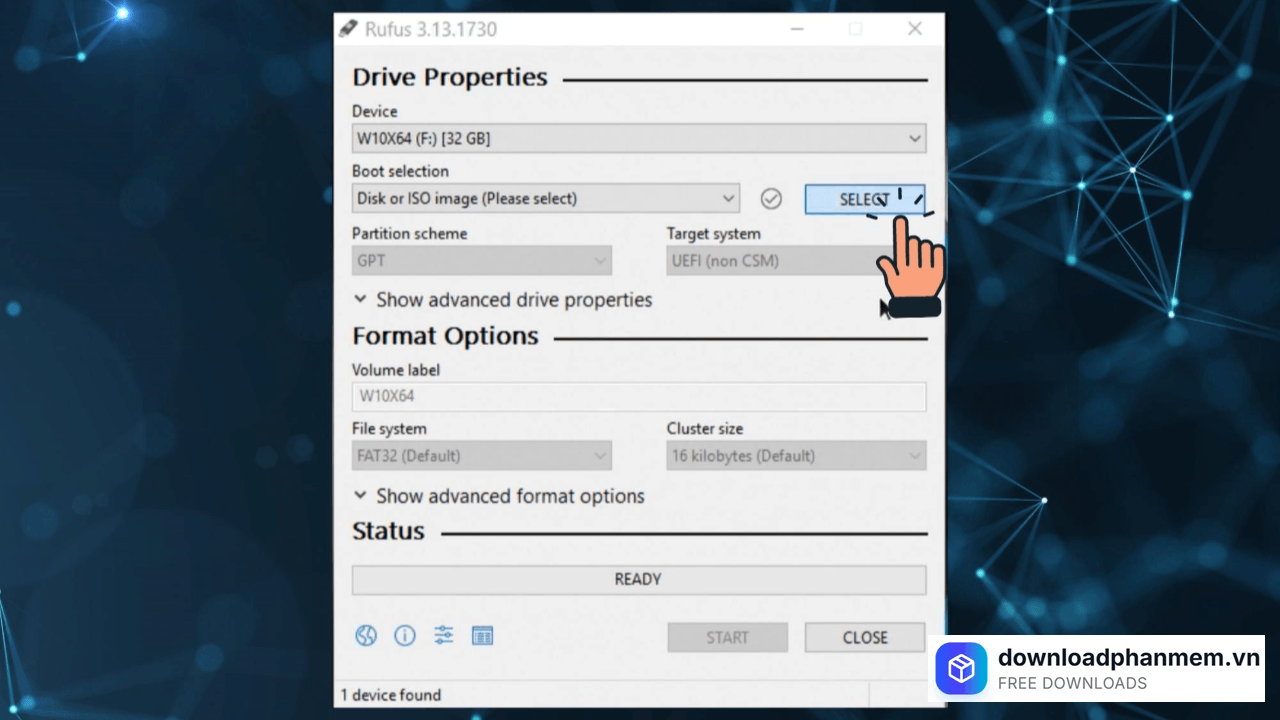1280x720 pixels.
Task: Click the 'Cluster size' label
Action: coord(705,428)
